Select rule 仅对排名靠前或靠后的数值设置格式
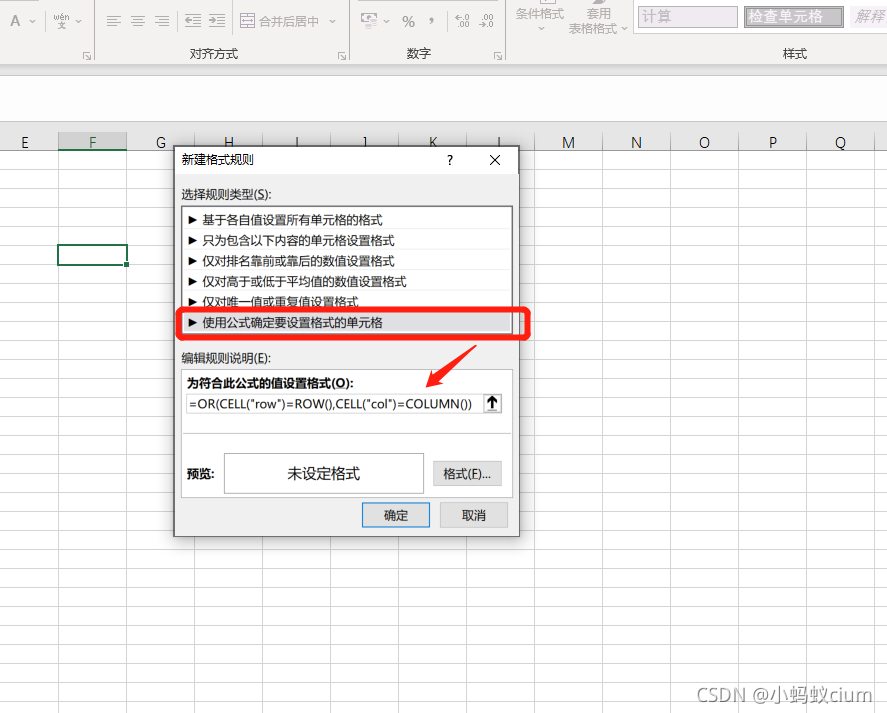 tap(347, 261)
